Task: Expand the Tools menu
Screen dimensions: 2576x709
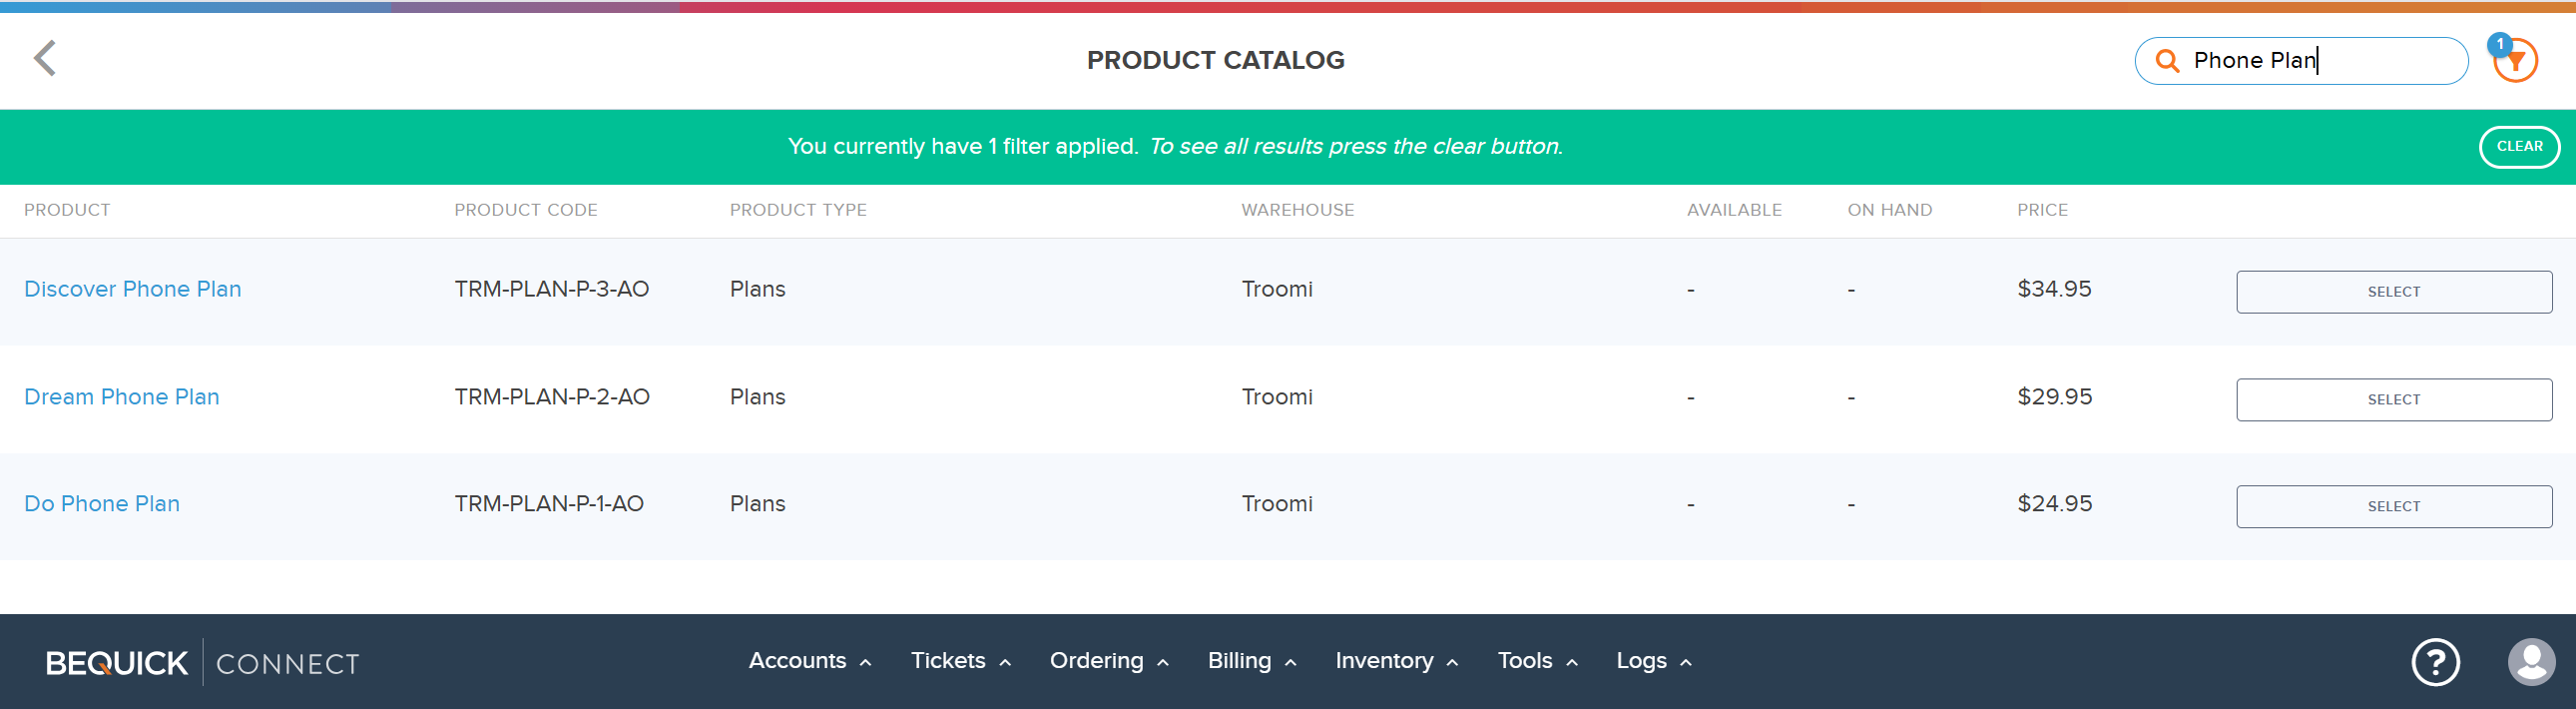Action: pyautogui.click(x=1537, y=661)
